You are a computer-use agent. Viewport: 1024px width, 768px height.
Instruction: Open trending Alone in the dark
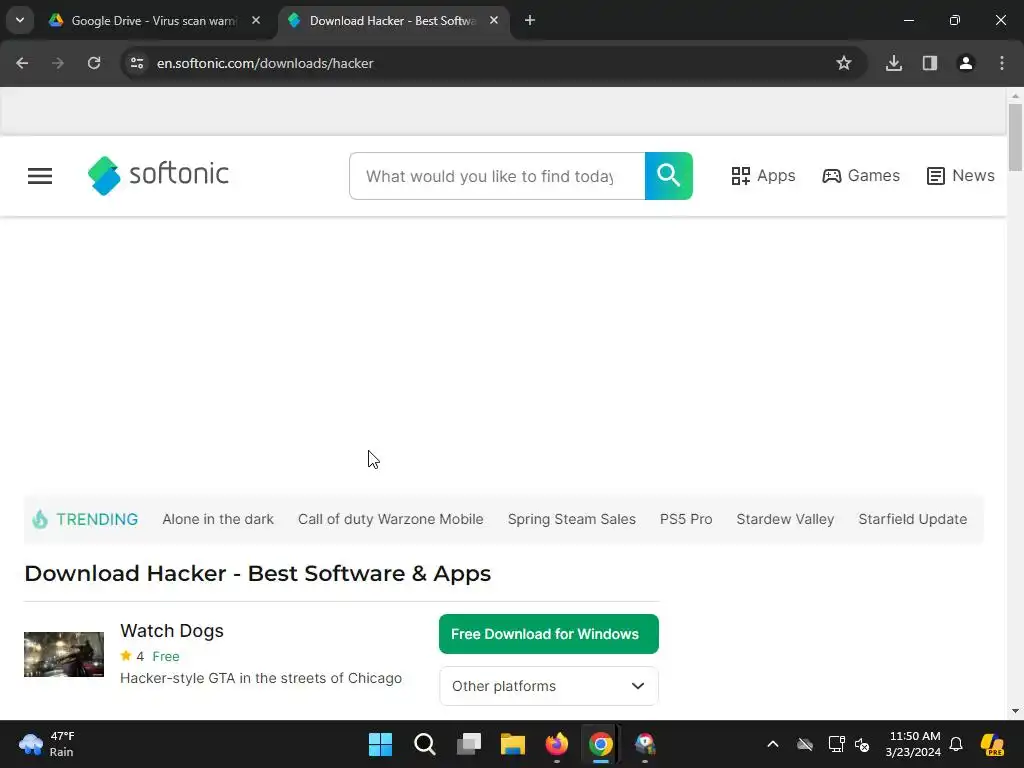click(218, 519)
